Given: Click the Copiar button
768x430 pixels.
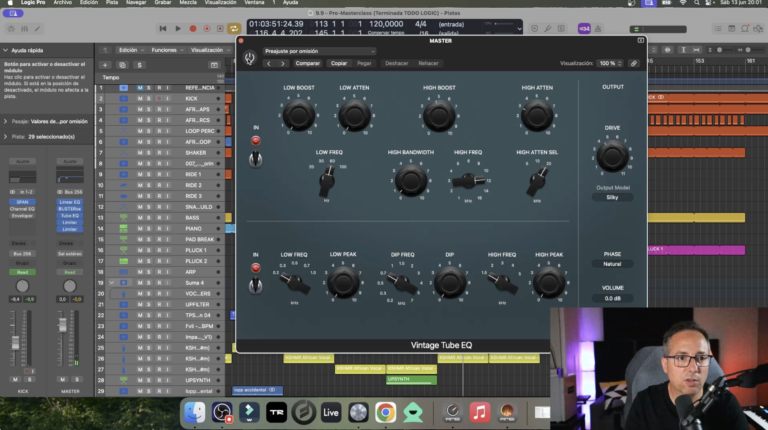Looking at the screenshot, I should (x=338, y=63).
